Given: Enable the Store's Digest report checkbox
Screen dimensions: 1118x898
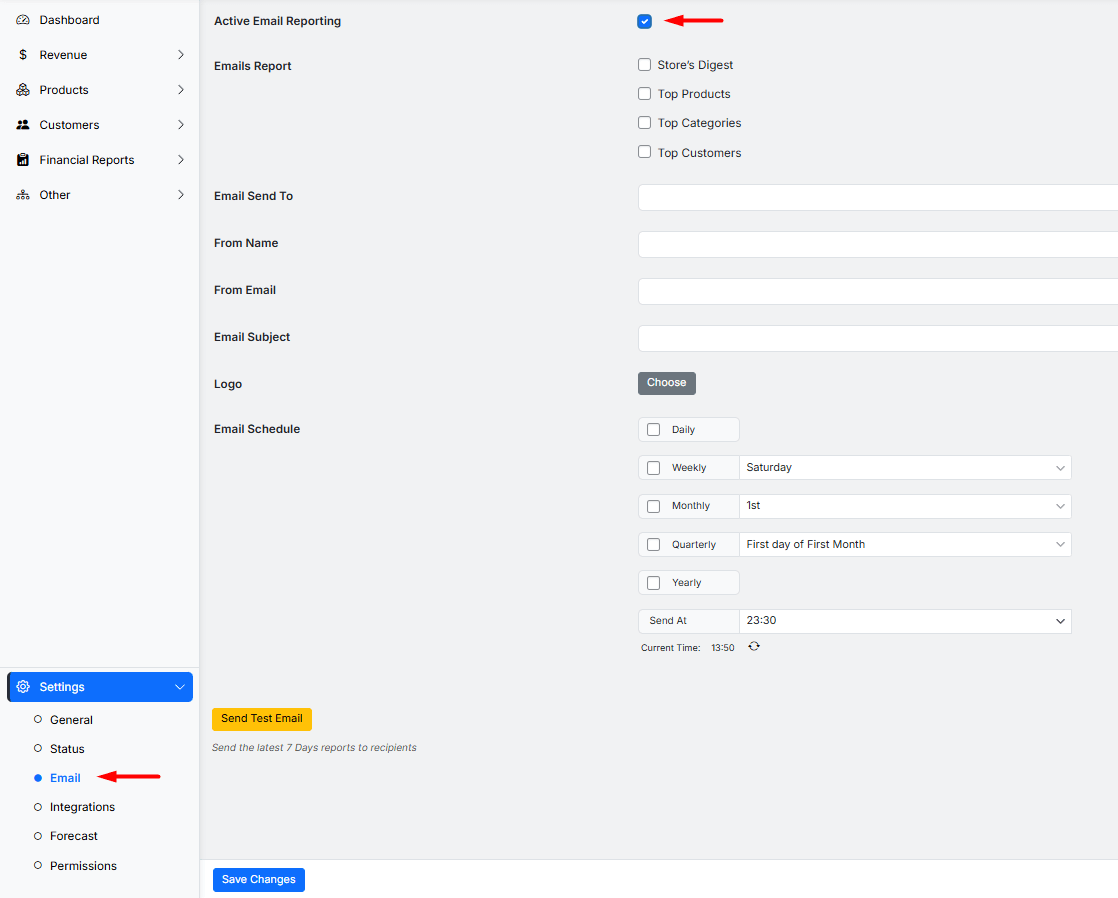Looking at the screenshot, I should (x=645, y=65).
